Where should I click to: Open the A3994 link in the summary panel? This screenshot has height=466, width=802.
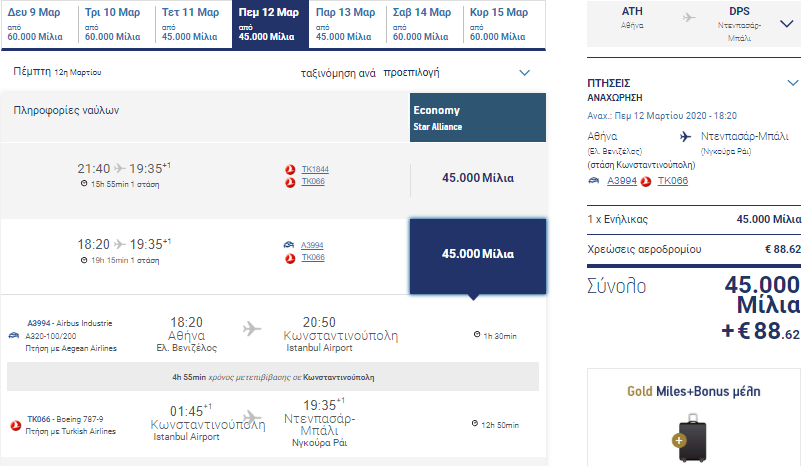pyautogui.click(x=620, y=181)
